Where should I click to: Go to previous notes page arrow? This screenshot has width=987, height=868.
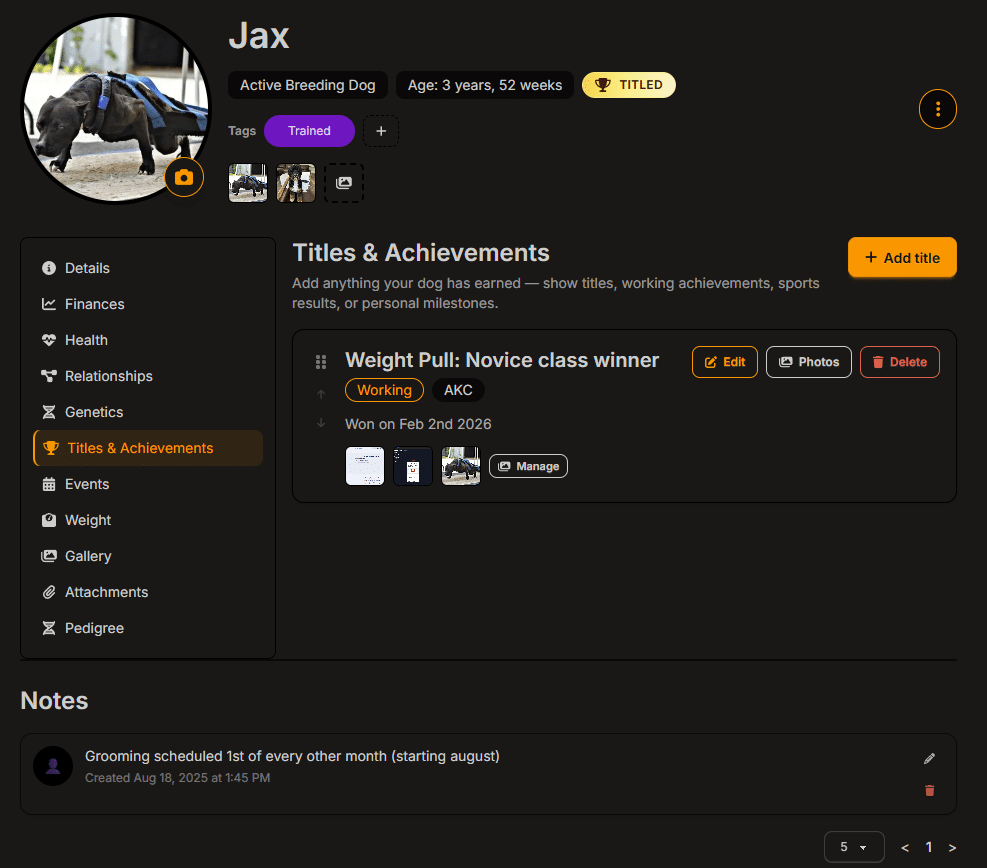905,847
